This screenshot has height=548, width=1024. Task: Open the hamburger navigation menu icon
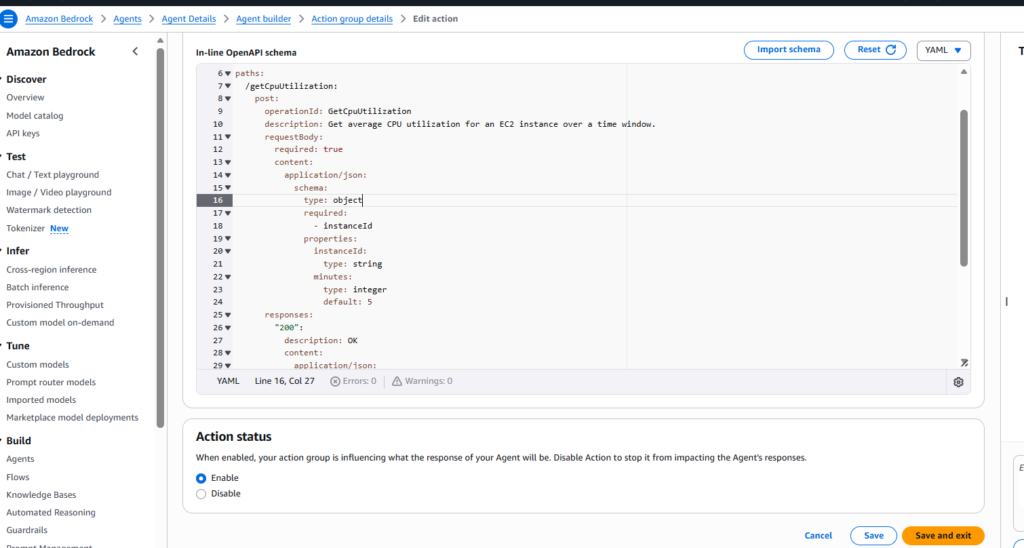(x=10, y=19)
